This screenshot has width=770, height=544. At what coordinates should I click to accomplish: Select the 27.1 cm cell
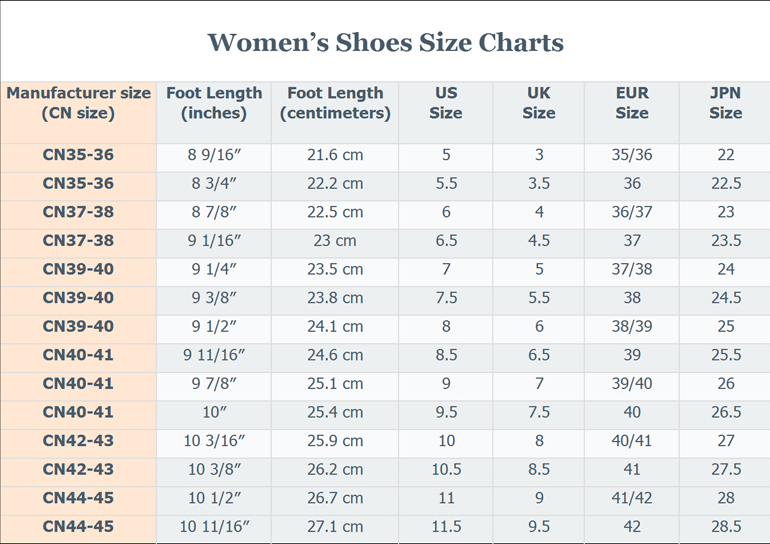(335, 526)
